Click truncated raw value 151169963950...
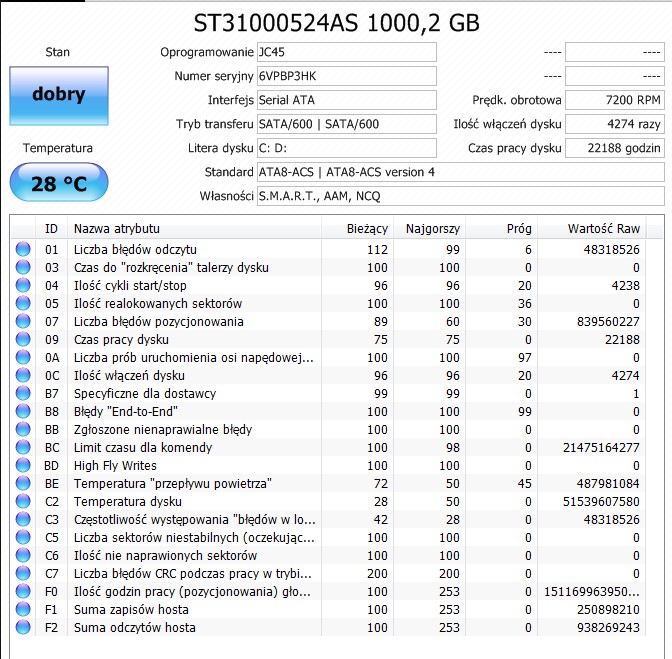This screenshot has height=659, width=672. pyautogui.click(x=592, y=591)
